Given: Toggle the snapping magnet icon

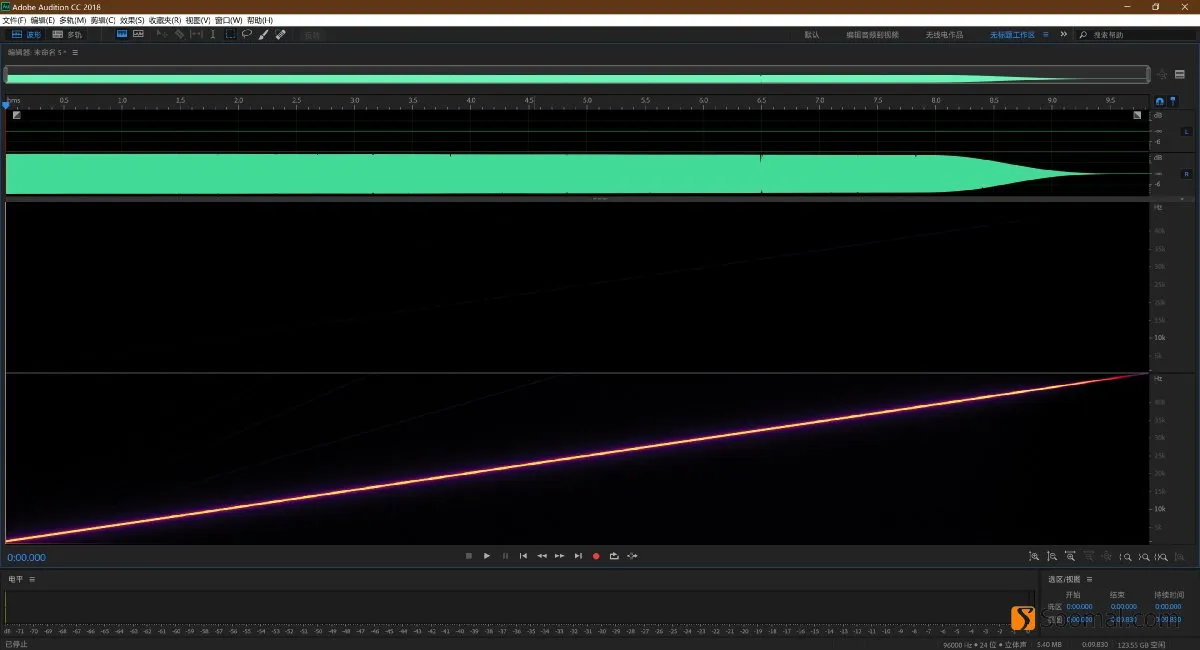Looking at the screenshot, I should 1160,101.
